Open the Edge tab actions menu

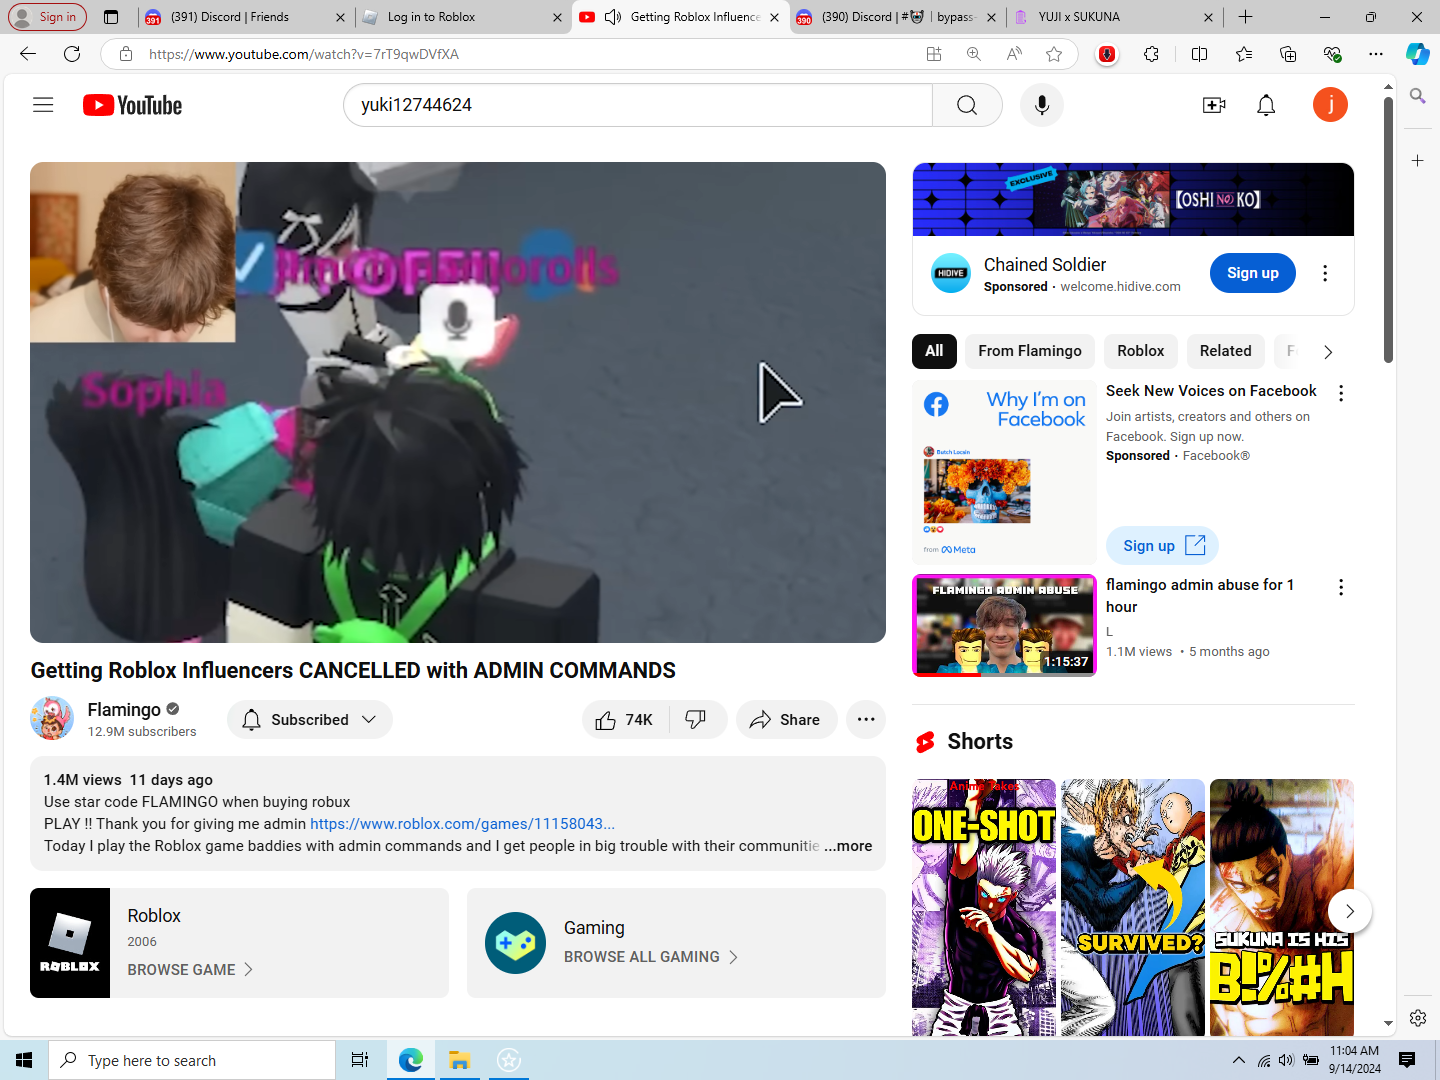click(111, 17)
